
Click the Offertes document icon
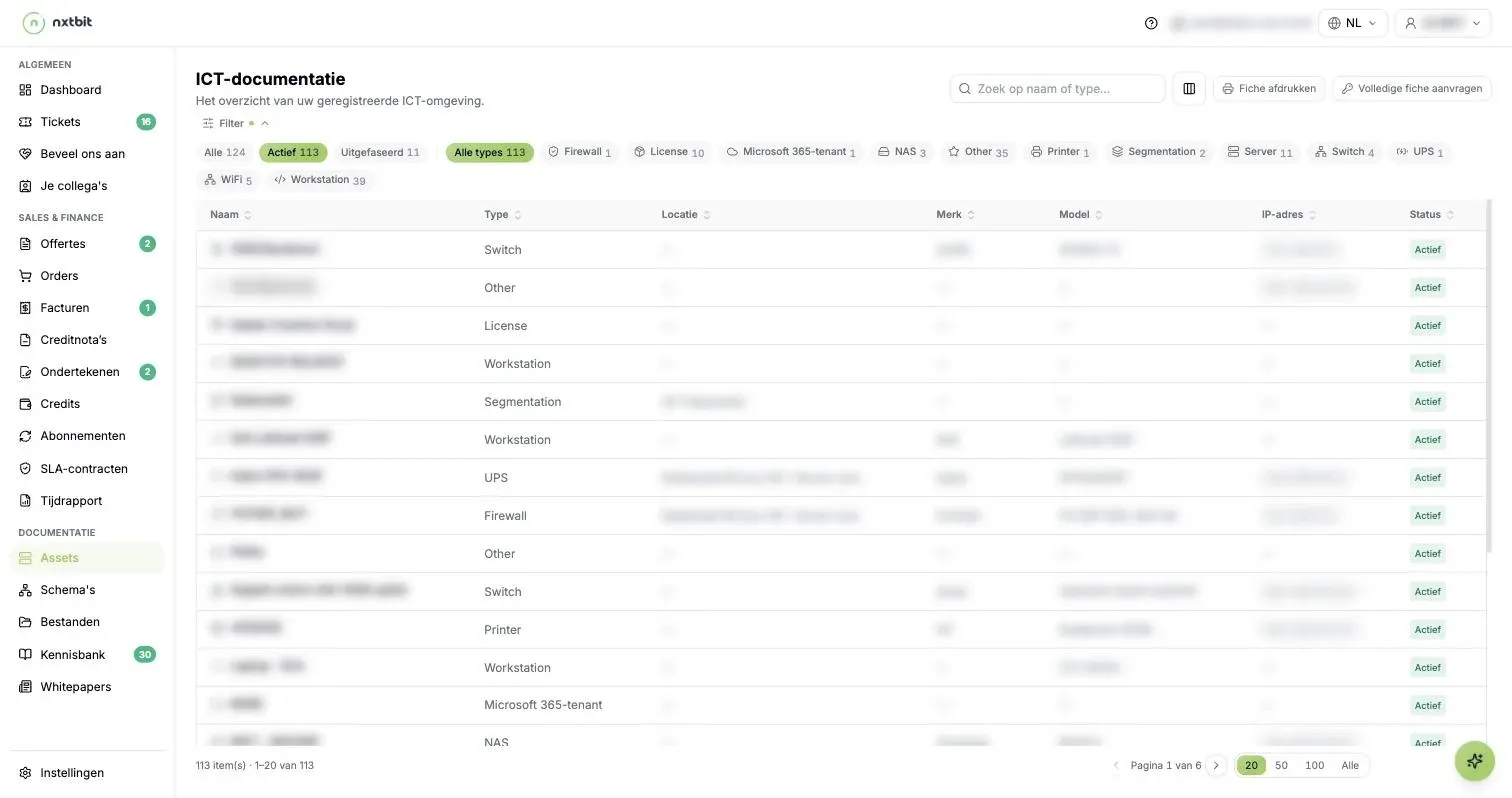pyautogui.click(x=26, y=244)
